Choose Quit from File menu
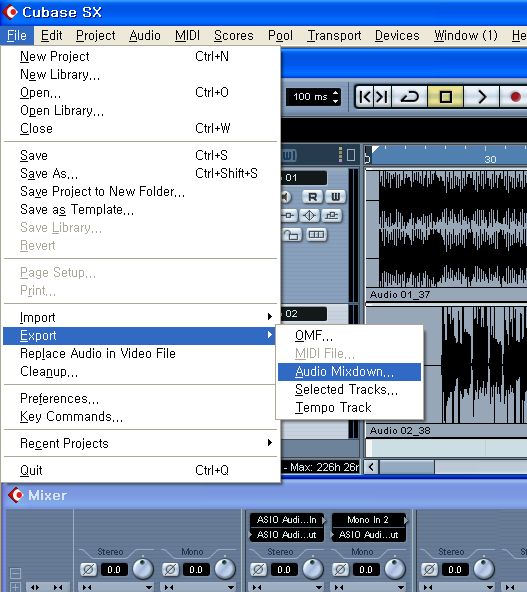The image size is (527, 592). [139, 470]
